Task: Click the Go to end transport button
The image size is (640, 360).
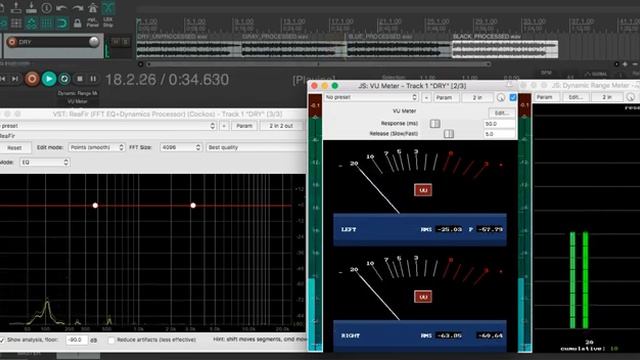Action: point(15,79)
